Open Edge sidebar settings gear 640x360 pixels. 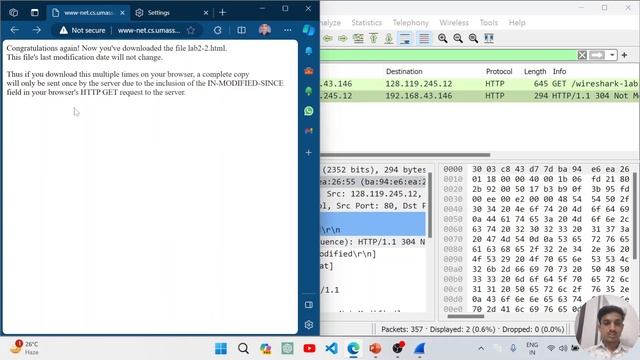[309, 324]
